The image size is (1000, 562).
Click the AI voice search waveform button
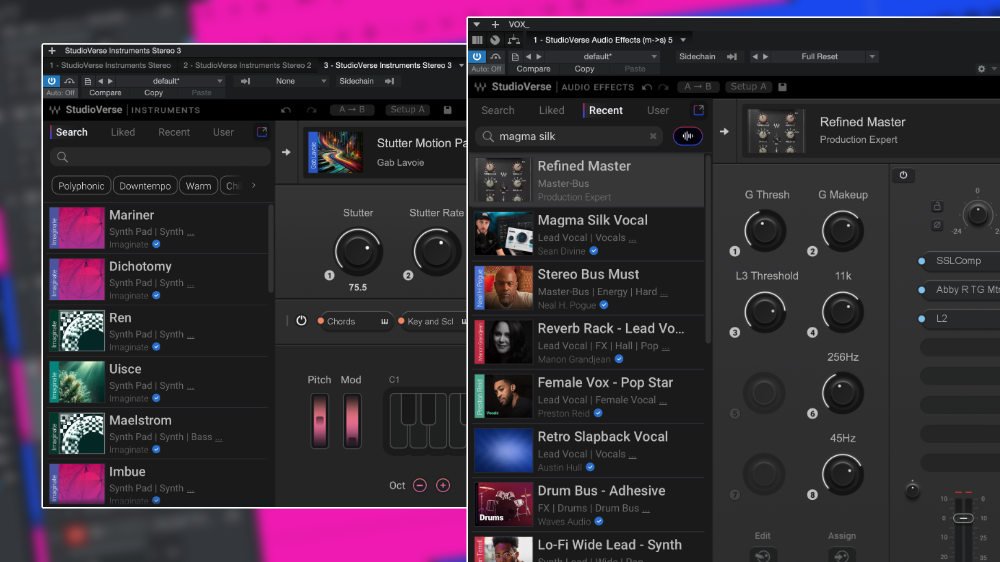(x=688, y=136)
